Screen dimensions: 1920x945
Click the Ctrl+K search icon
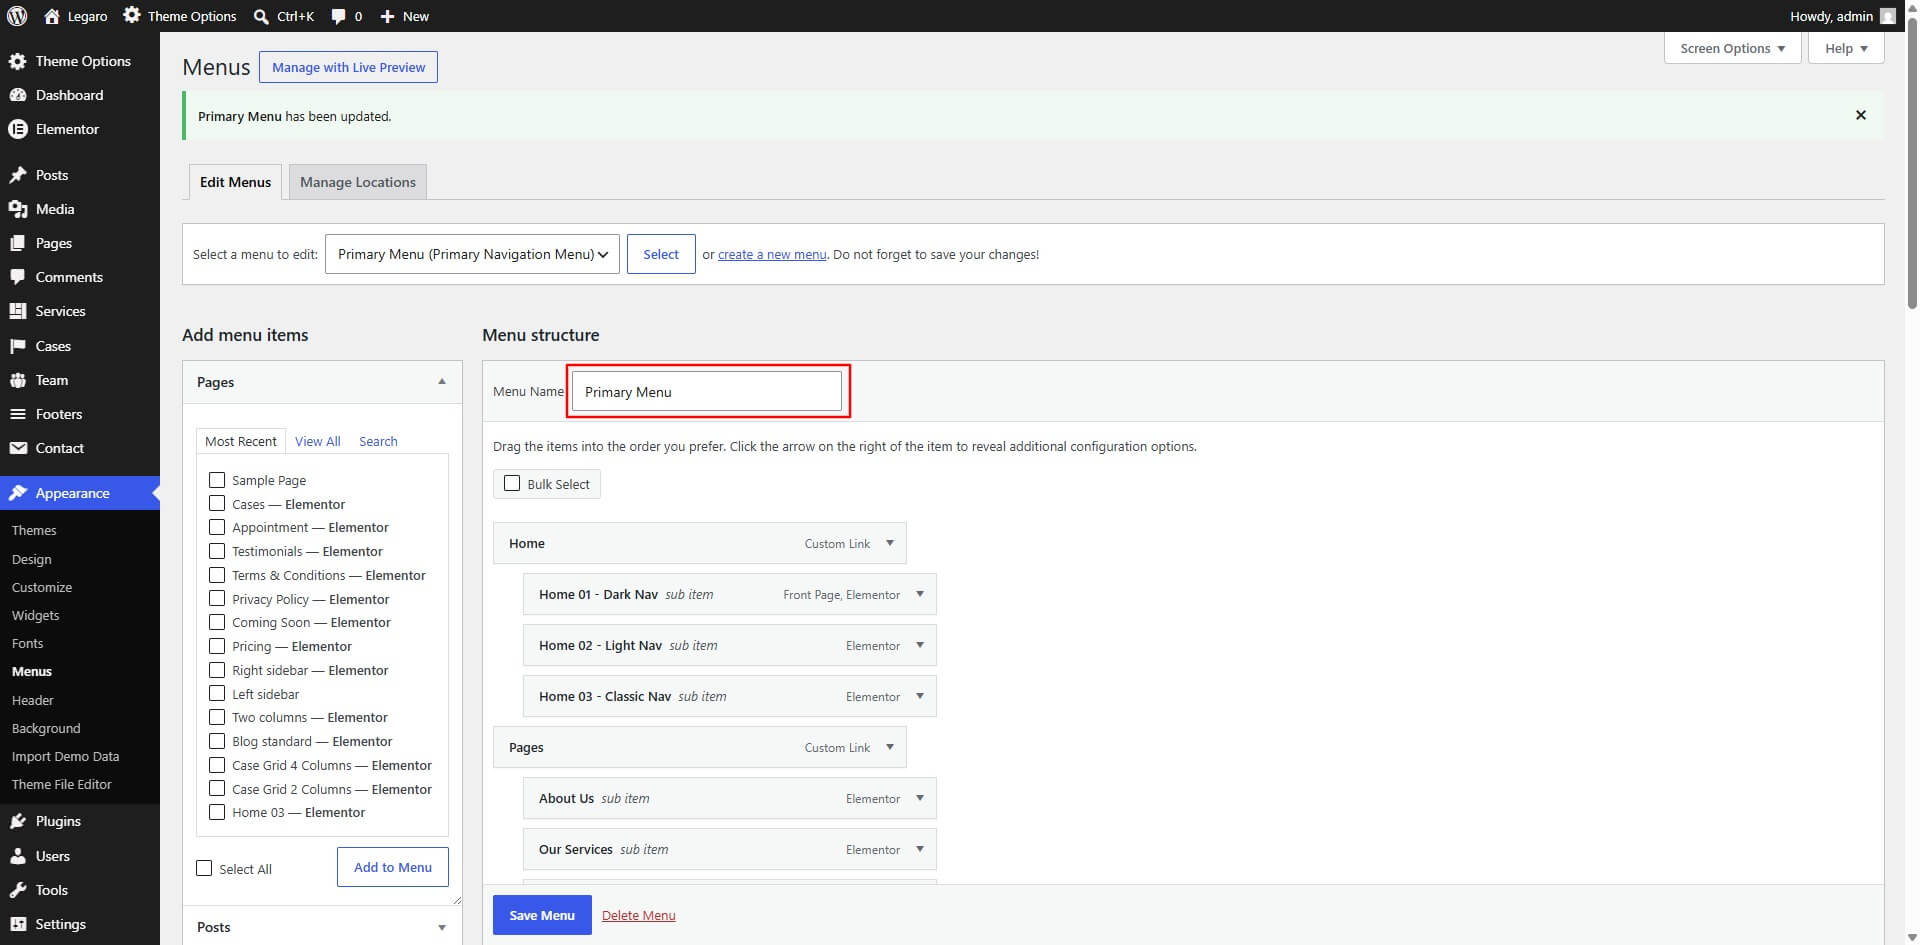261,16
